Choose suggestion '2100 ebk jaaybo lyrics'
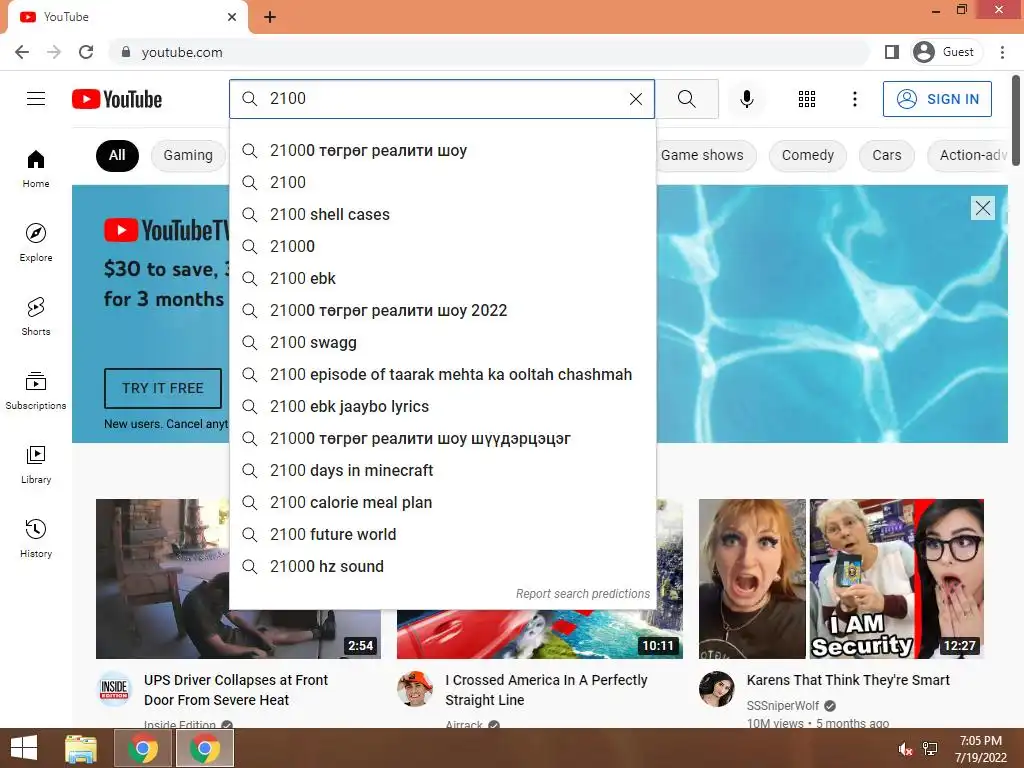1024x768 pixels. (442, 406)
